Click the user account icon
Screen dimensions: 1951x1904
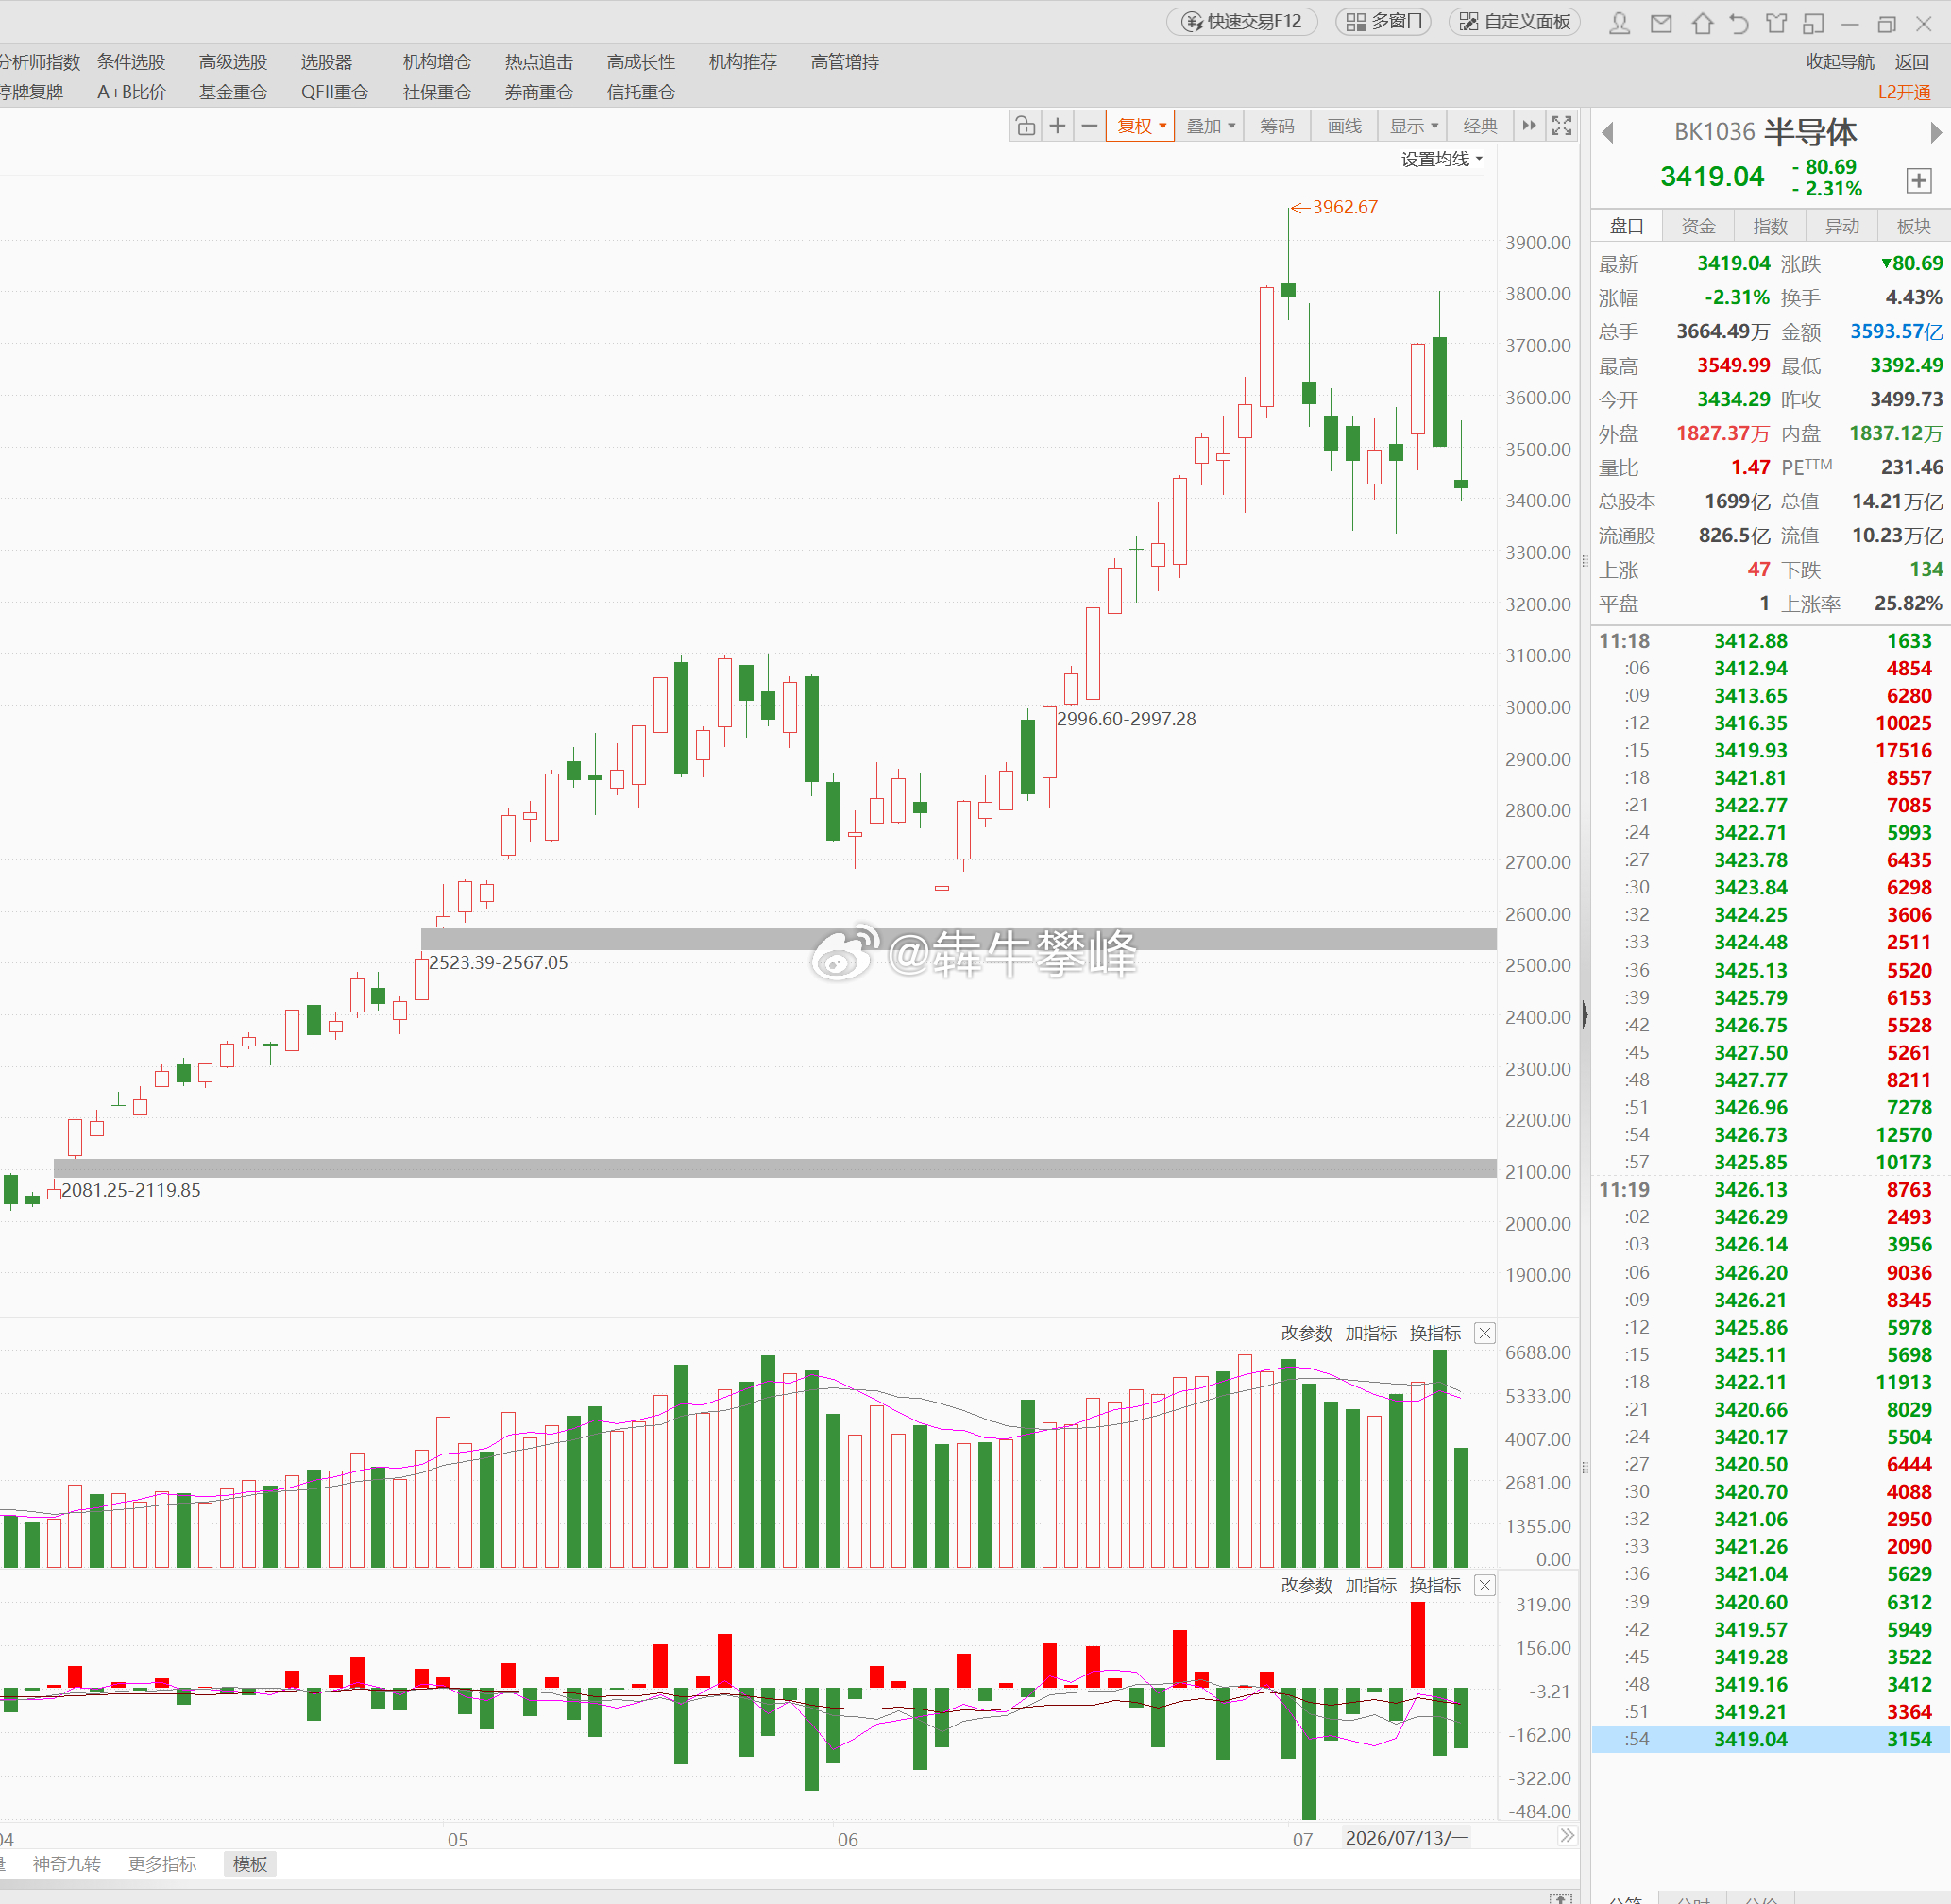click(x=1620, y=23)
